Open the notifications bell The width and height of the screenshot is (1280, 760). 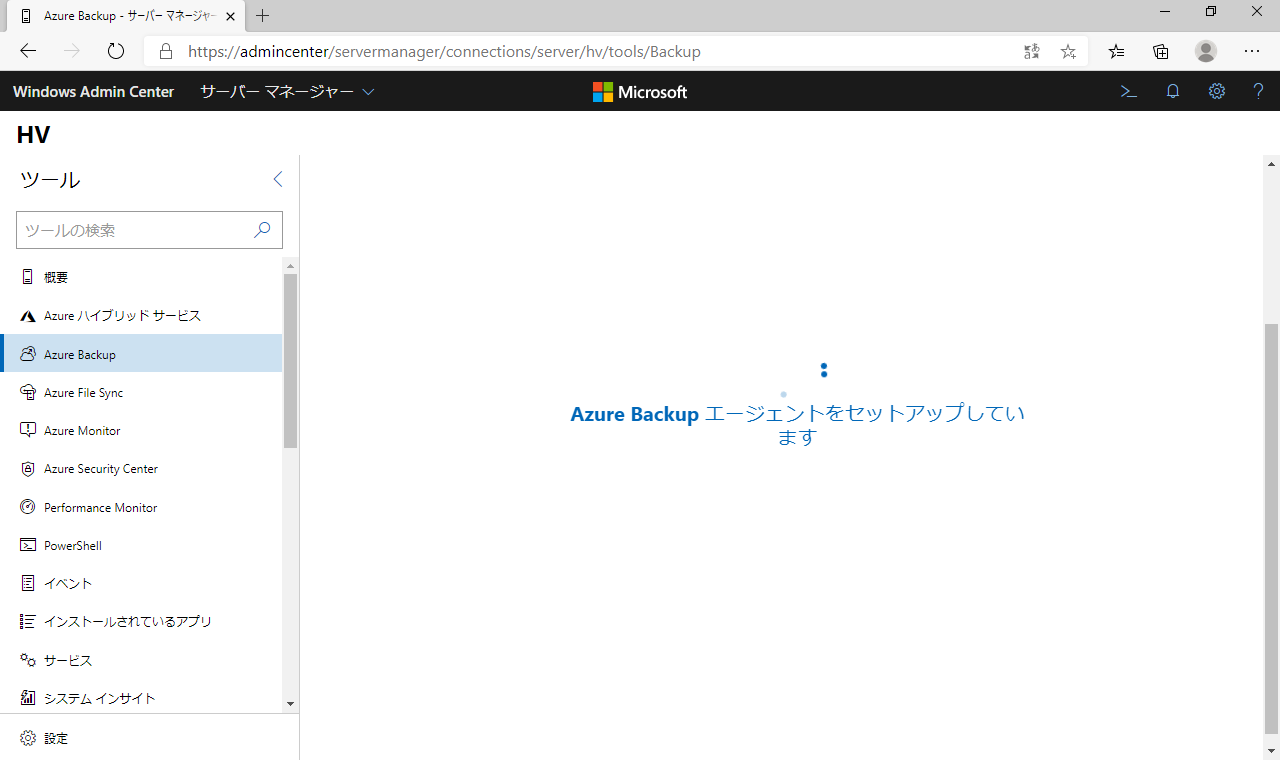point(1173,91)
